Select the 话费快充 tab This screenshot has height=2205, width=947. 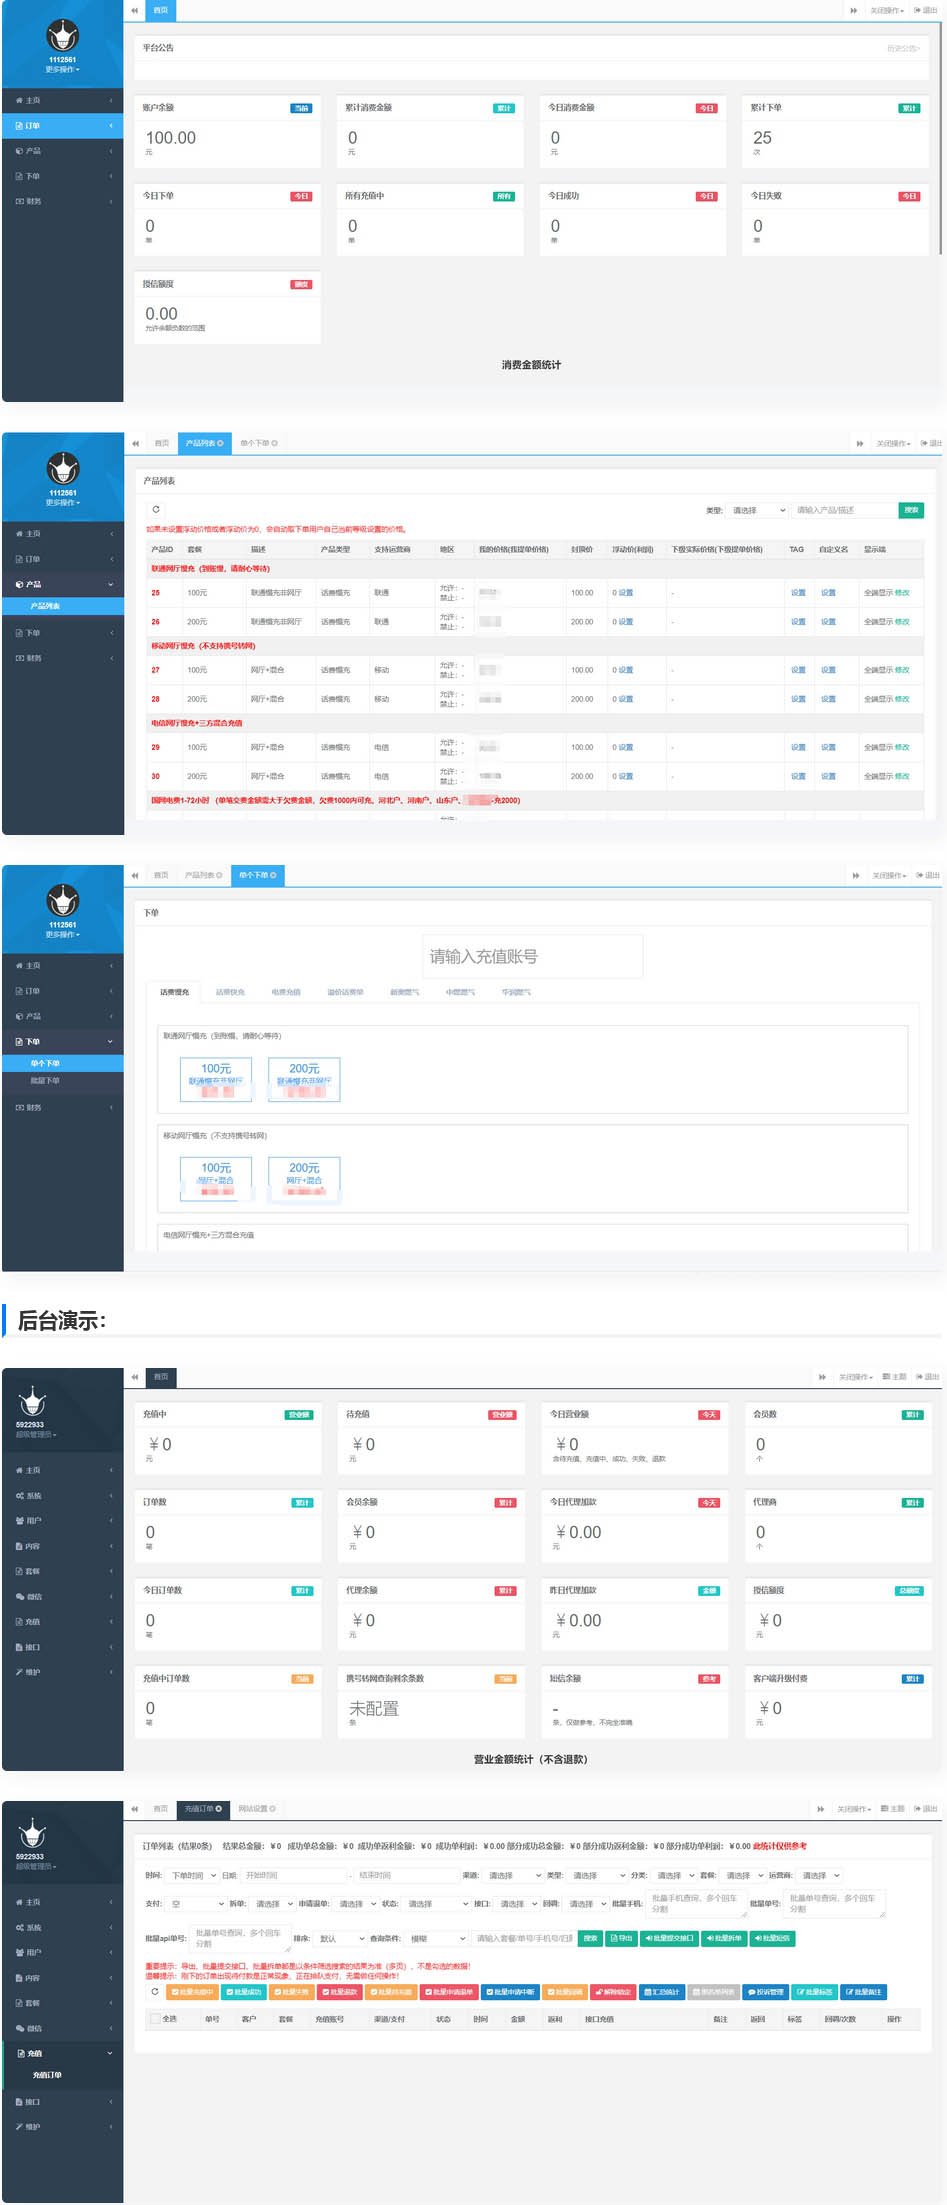230,992
